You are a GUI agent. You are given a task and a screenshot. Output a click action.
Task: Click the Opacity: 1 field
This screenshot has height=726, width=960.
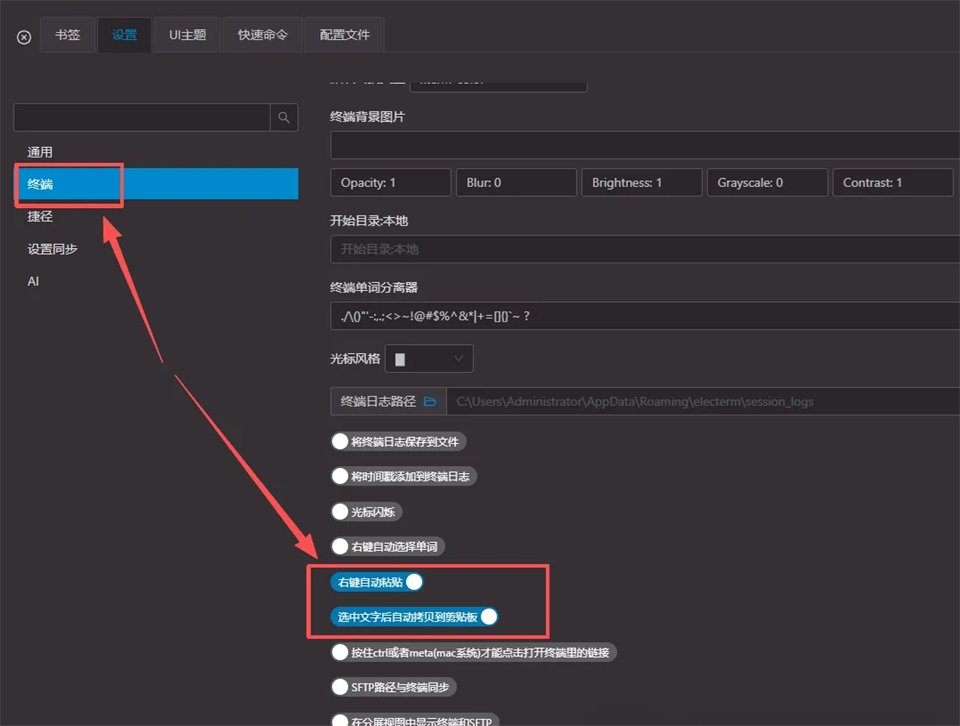pyautogui.click(x=391, y=182)
